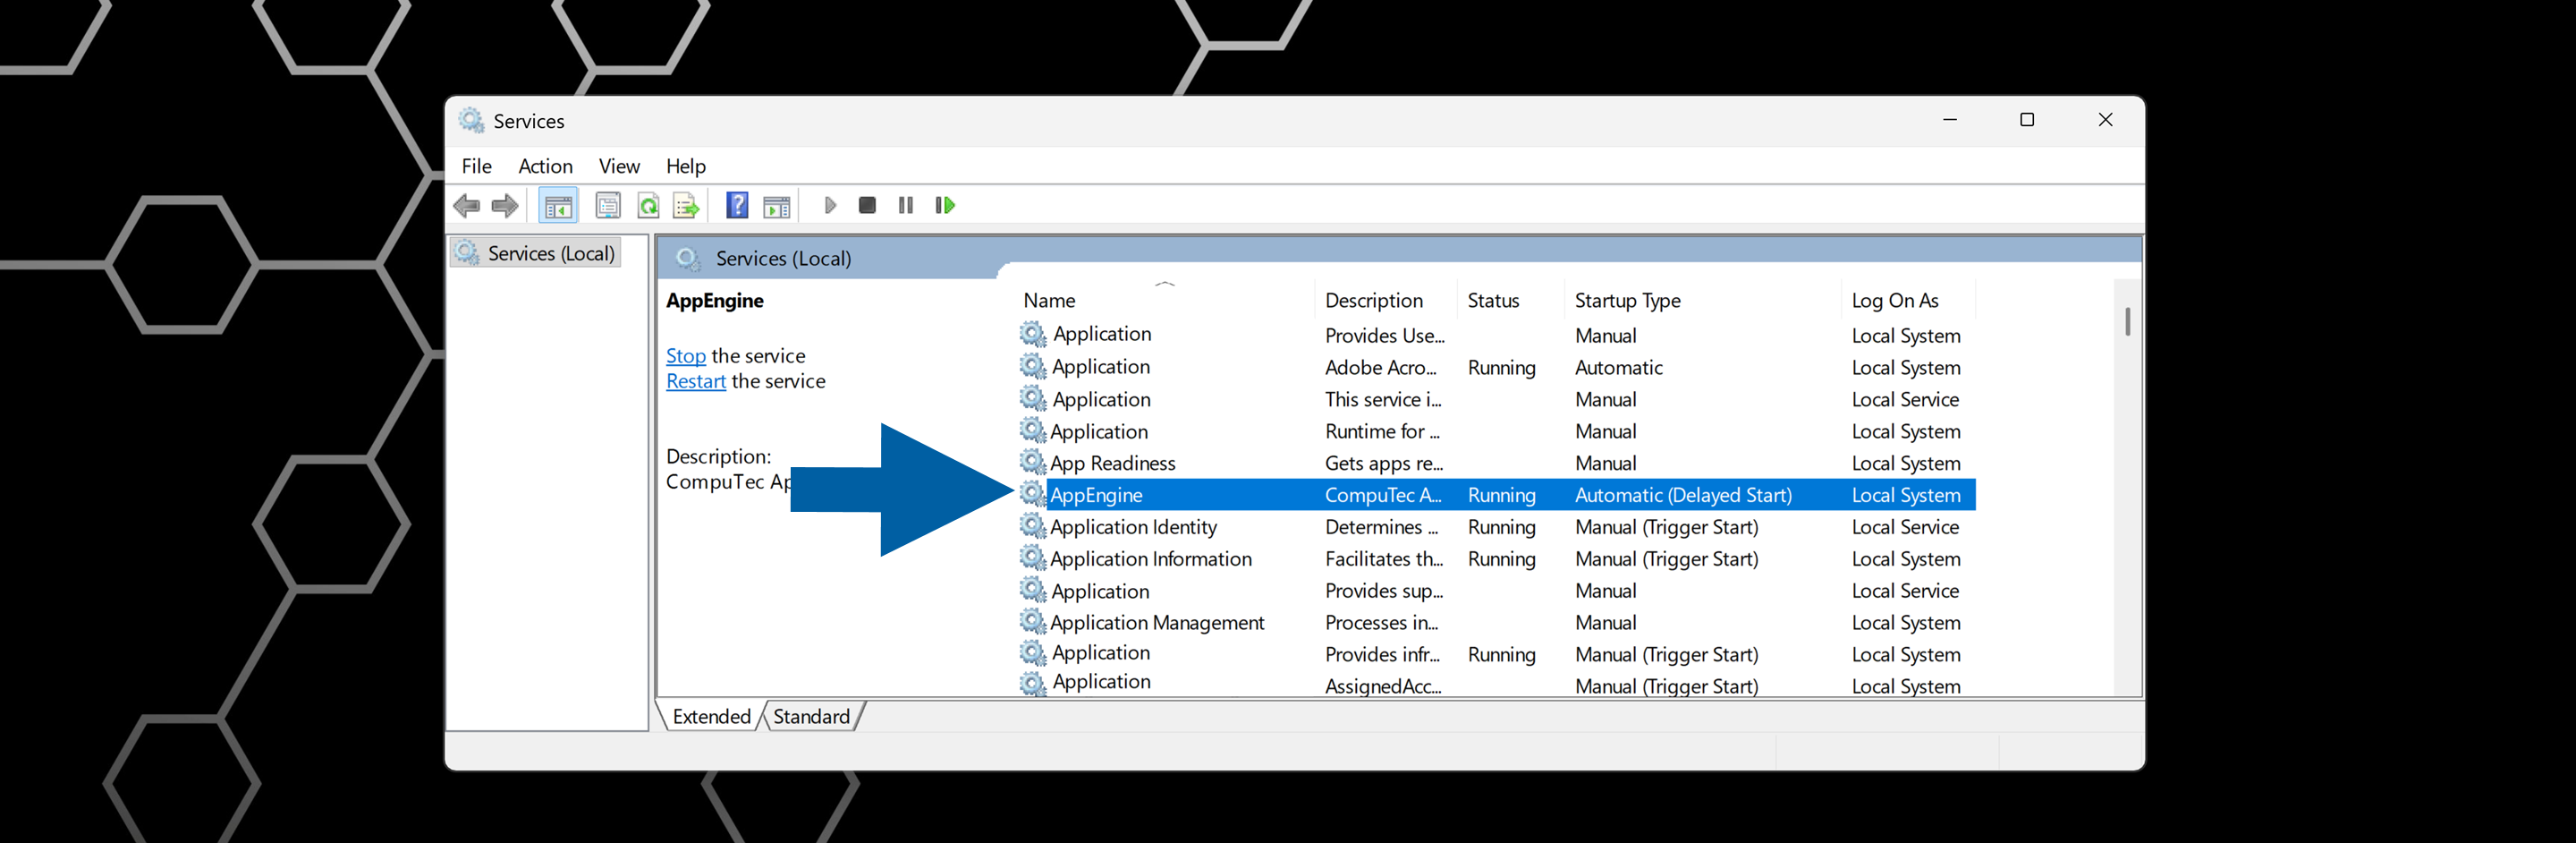Image resolution: width=2576 pixels, height=843 pixels.
Task: Click the Help question mark icon
Action: (x=737, y=205)
